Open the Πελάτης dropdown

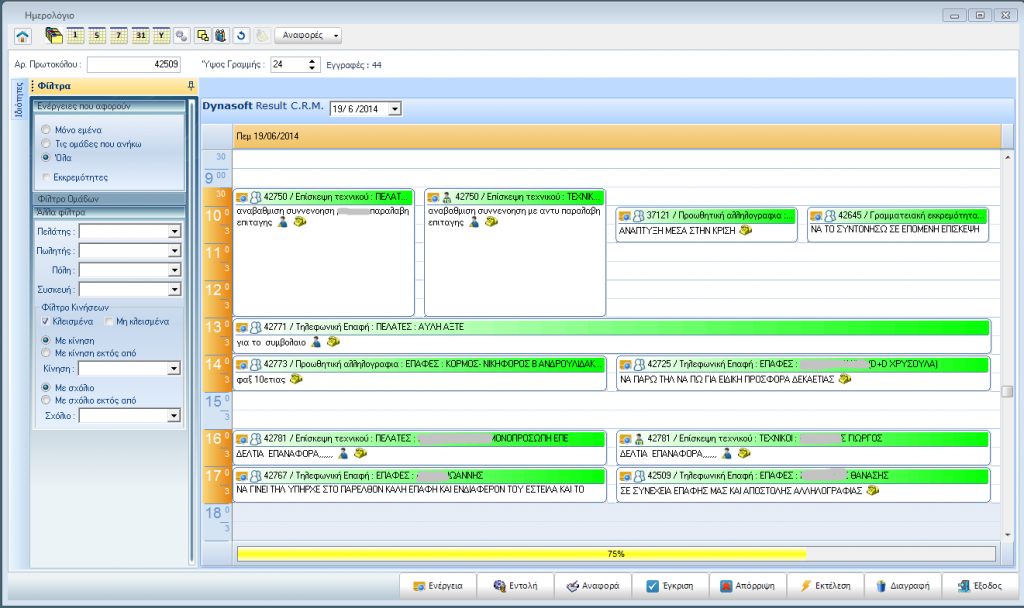tap(174, 231)
